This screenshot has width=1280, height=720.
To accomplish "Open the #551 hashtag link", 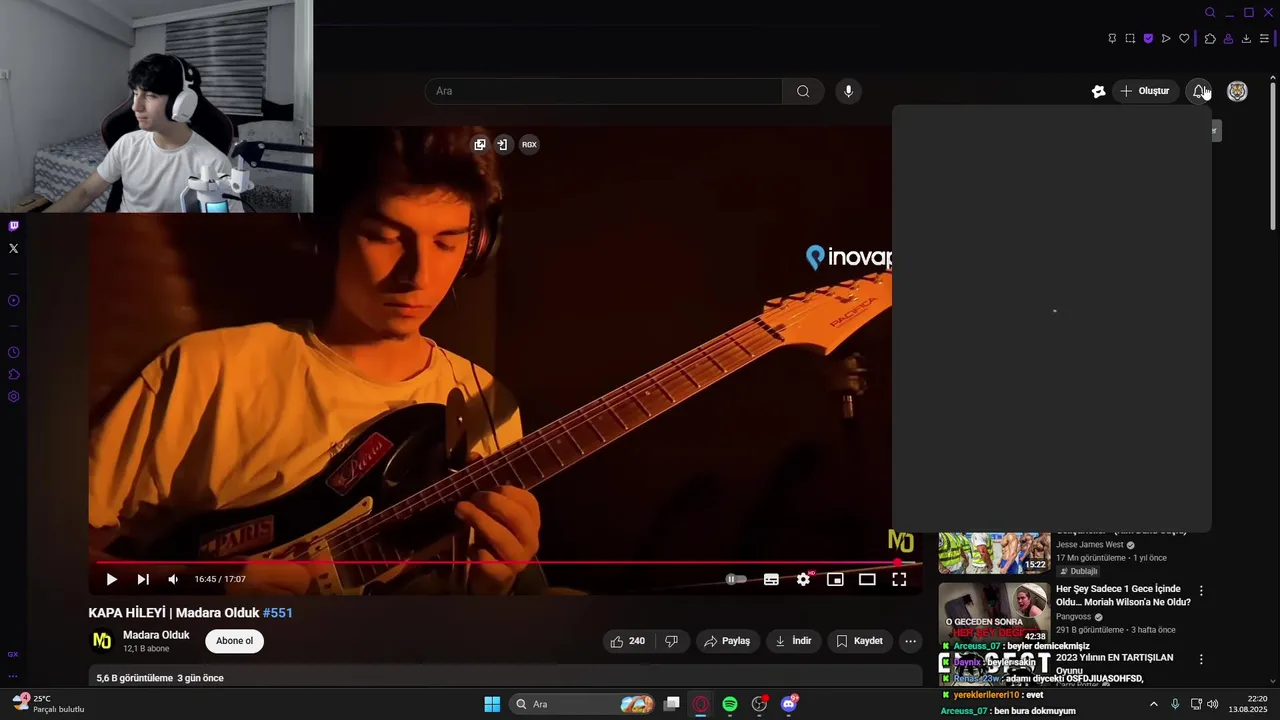I will click(278, 613).
